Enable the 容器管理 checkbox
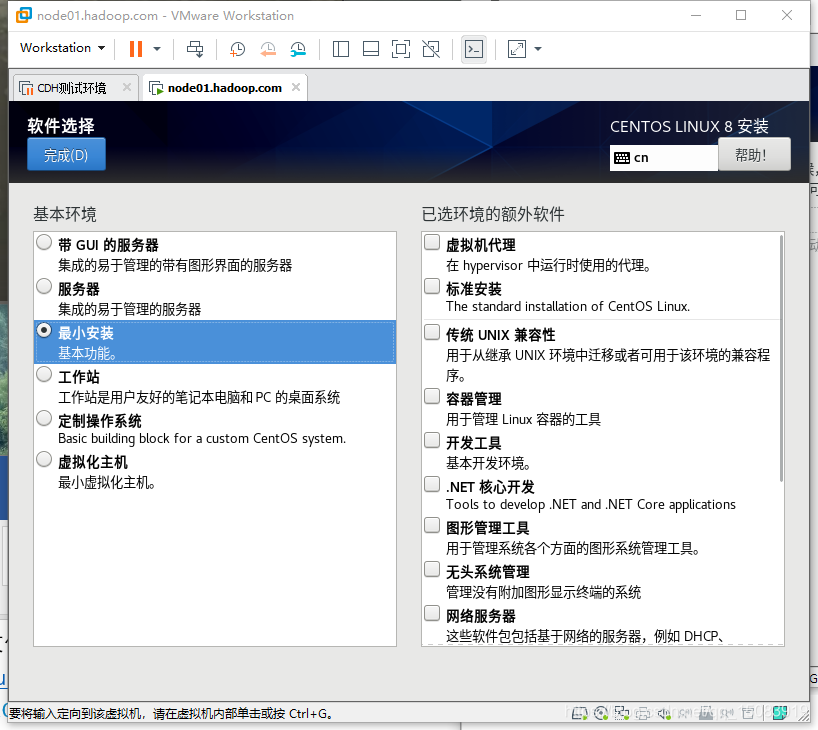This screenshot has height=730, width=818. (x=432, y=396)
